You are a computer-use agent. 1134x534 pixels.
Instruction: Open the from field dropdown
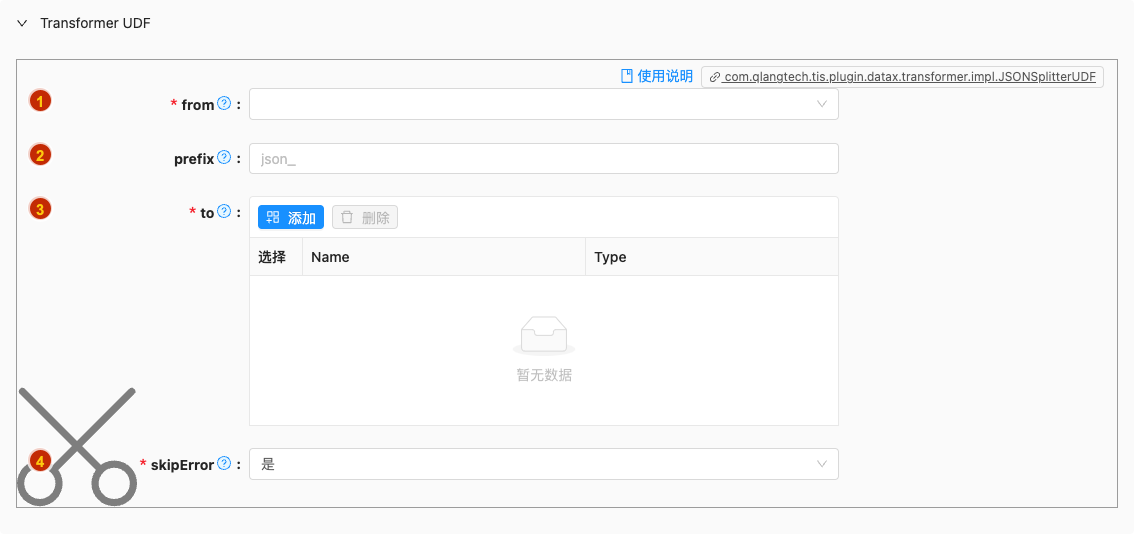543,104
